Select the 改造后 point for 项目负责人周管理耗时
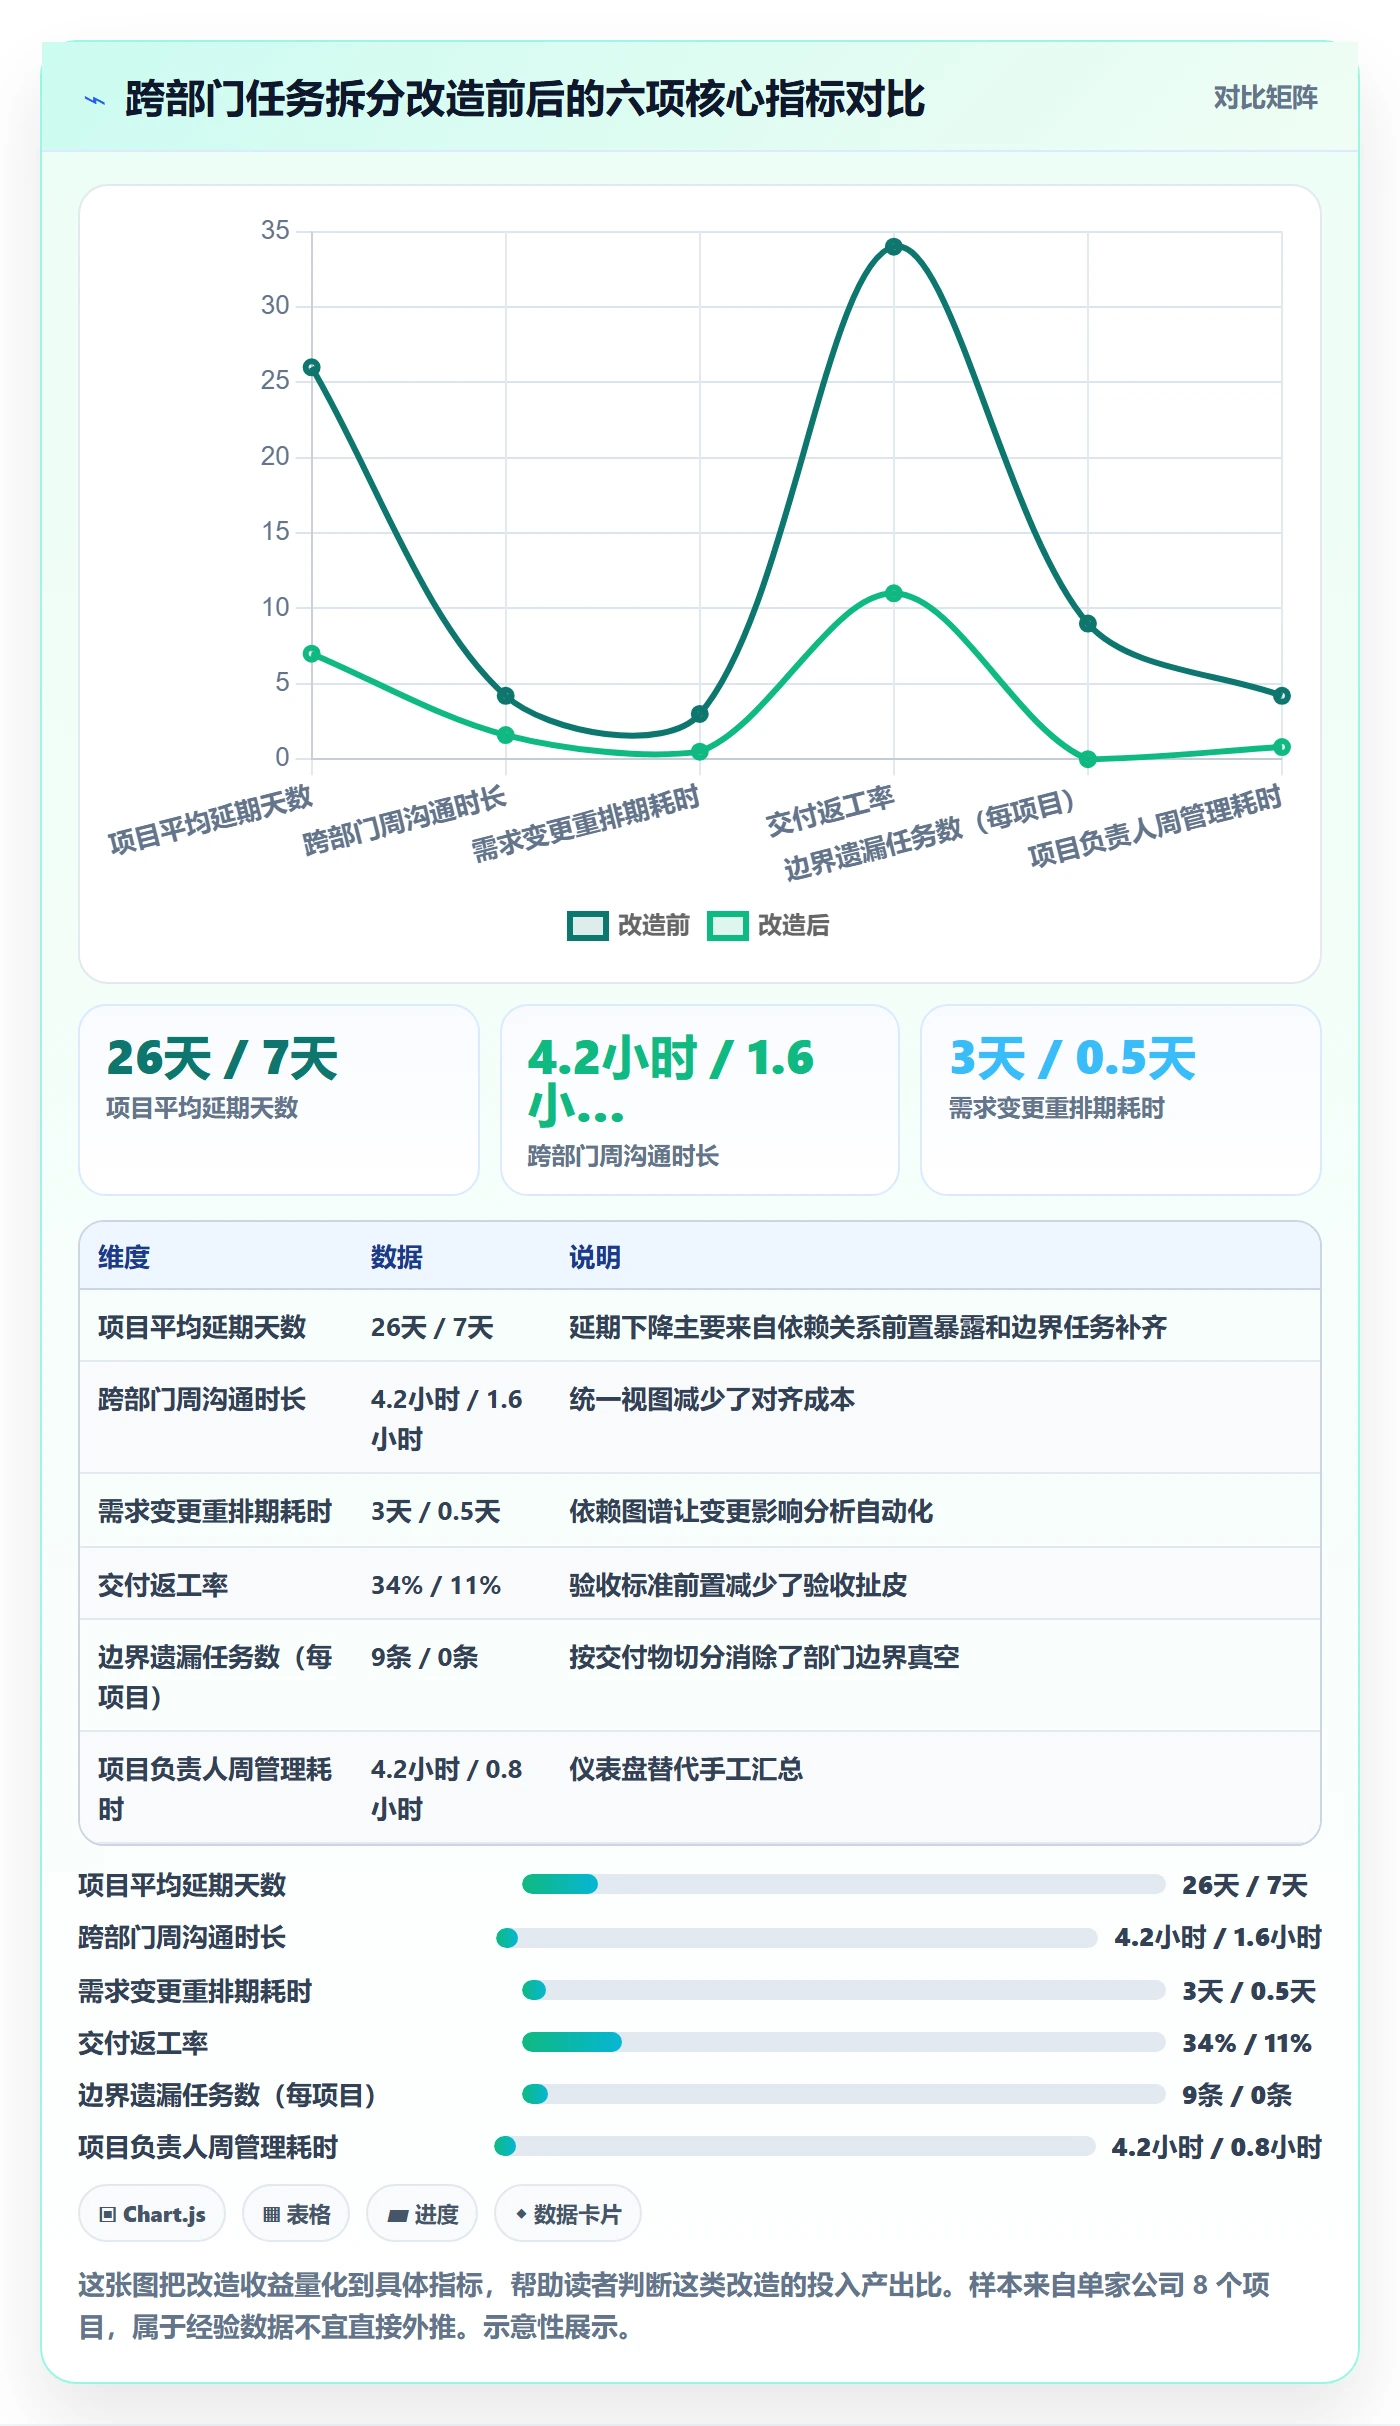This screenshot has width=1400, height=2426. point(1282,747)
